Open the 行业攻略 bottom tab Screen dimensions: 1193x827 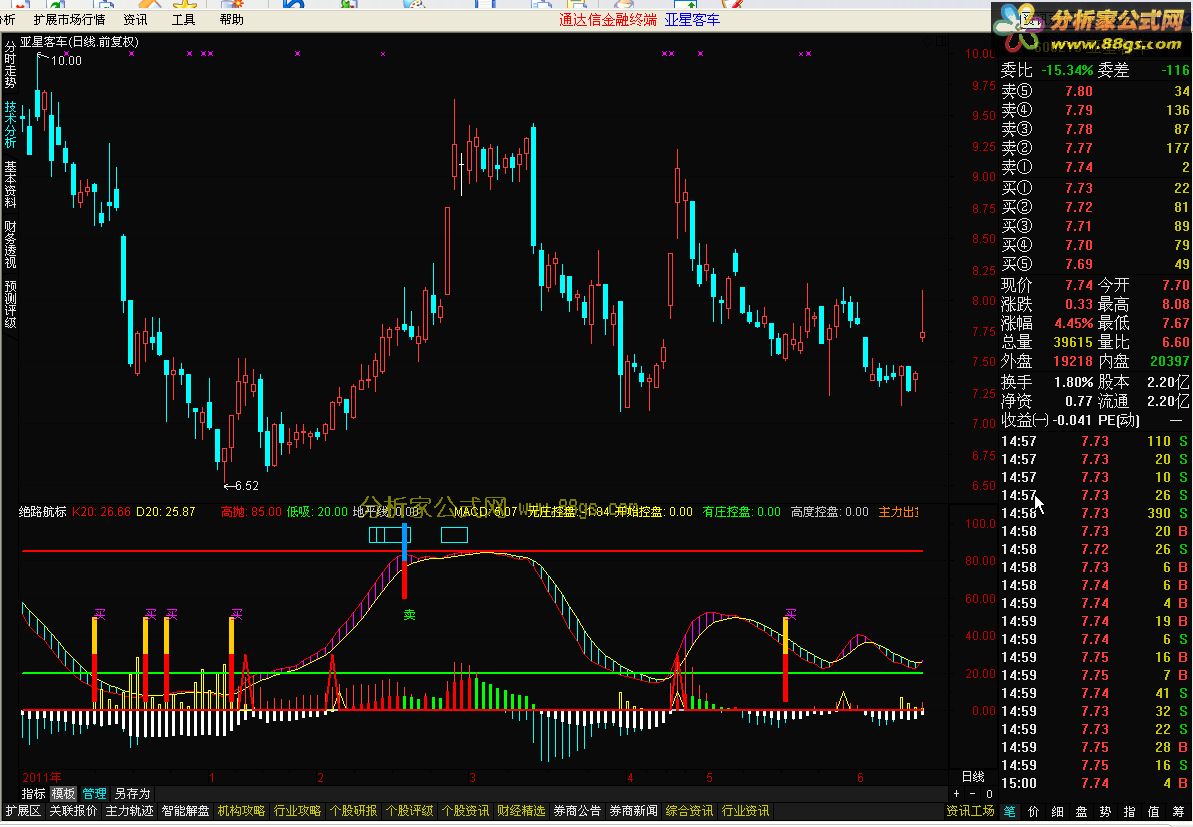297,811
